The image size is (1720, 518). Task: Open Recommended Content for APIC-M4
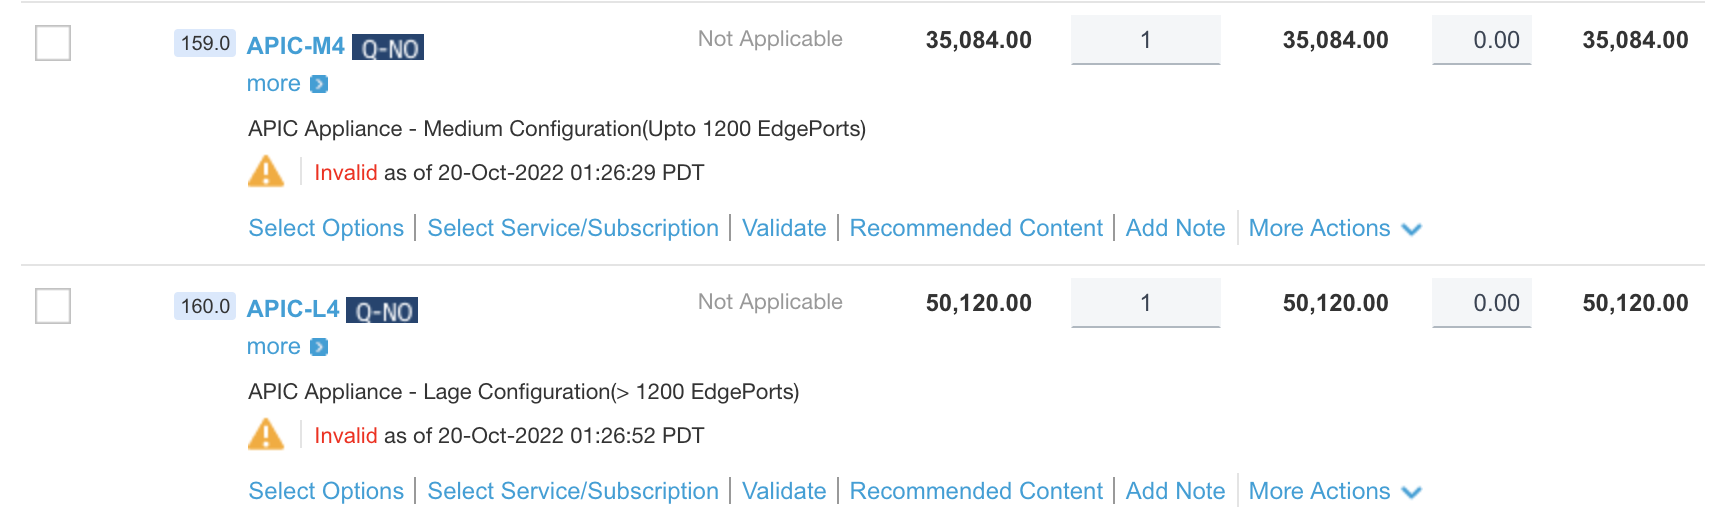tap(976, 228)
